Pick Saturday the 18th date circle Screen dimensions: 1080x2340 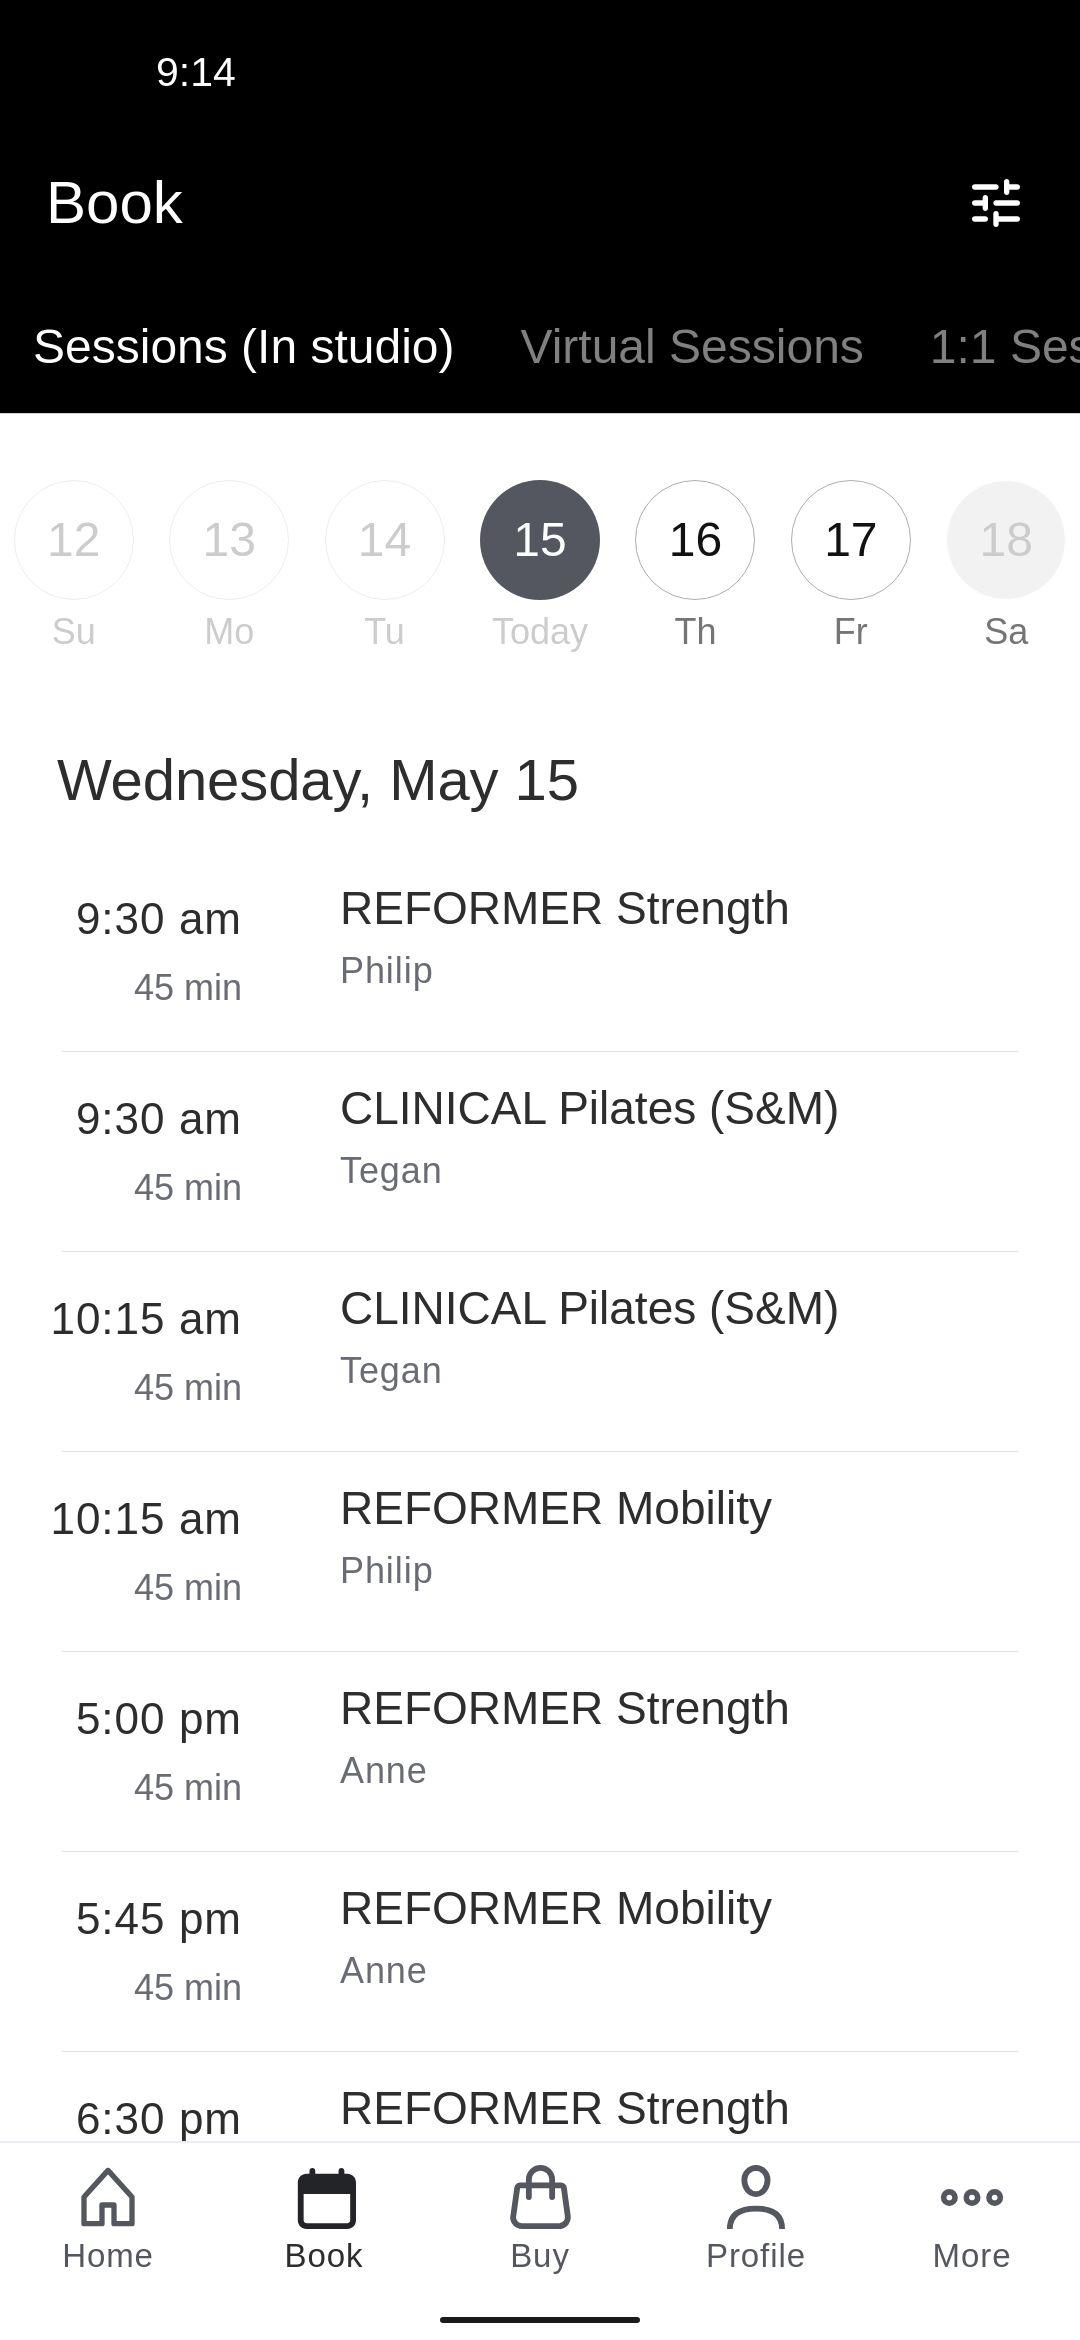point(1005,540)
